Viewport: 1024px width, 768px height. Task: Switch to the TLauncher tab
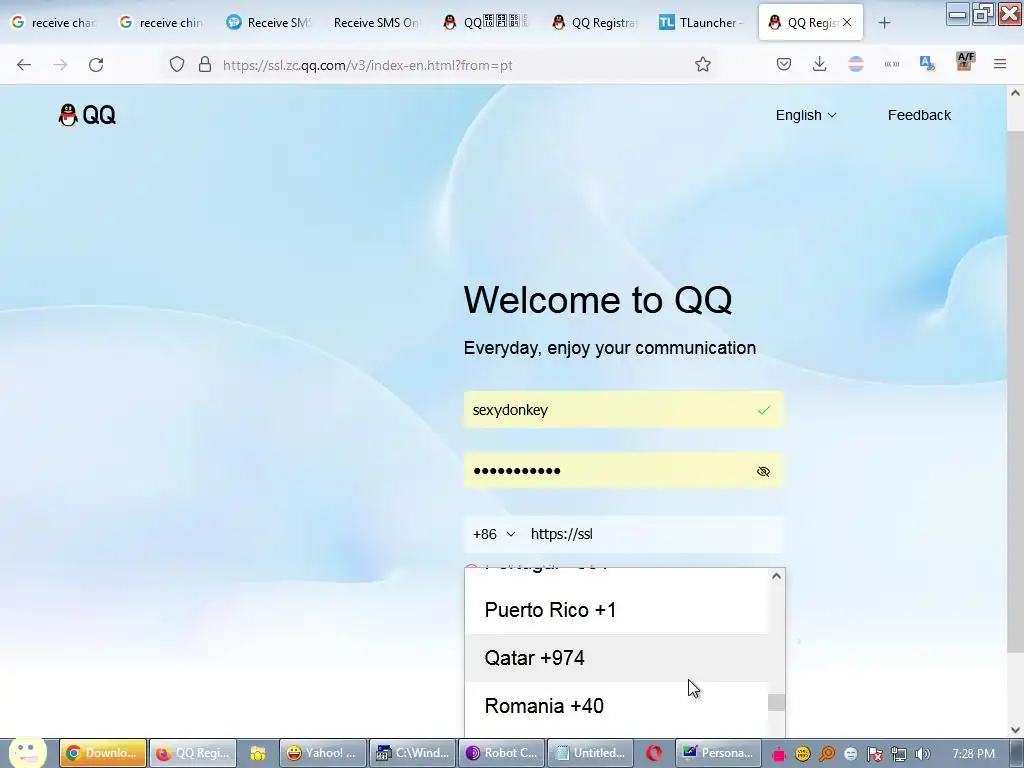[702, 23]
